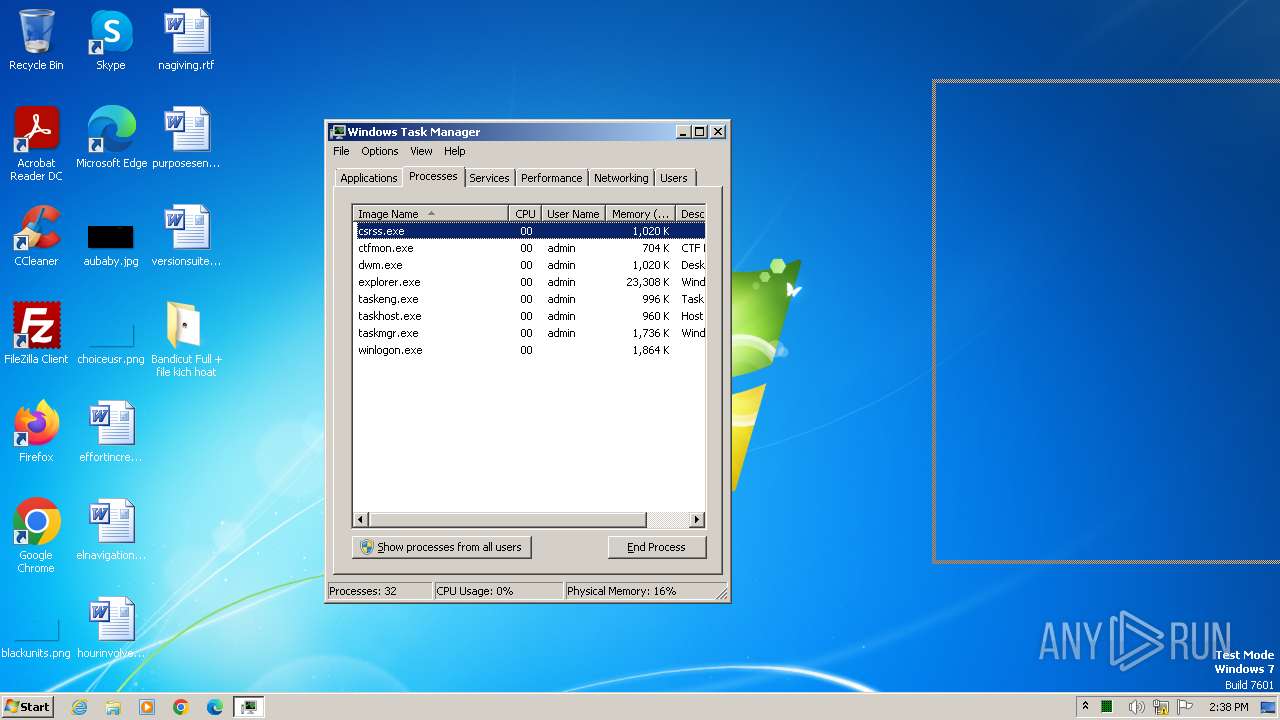
Task: Open the Skype desktop shortcut
Action: coord(110,40)
